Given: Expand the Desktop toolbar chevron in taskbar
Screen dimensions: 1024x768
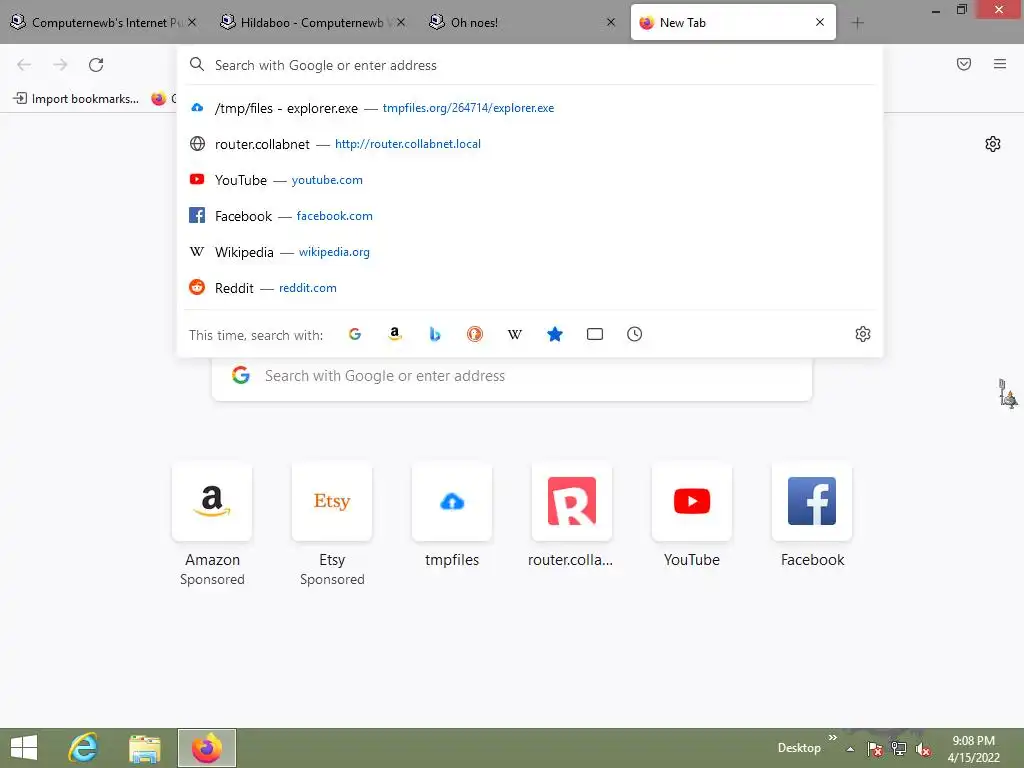Looking at the screenshot, I should (833, 738).
